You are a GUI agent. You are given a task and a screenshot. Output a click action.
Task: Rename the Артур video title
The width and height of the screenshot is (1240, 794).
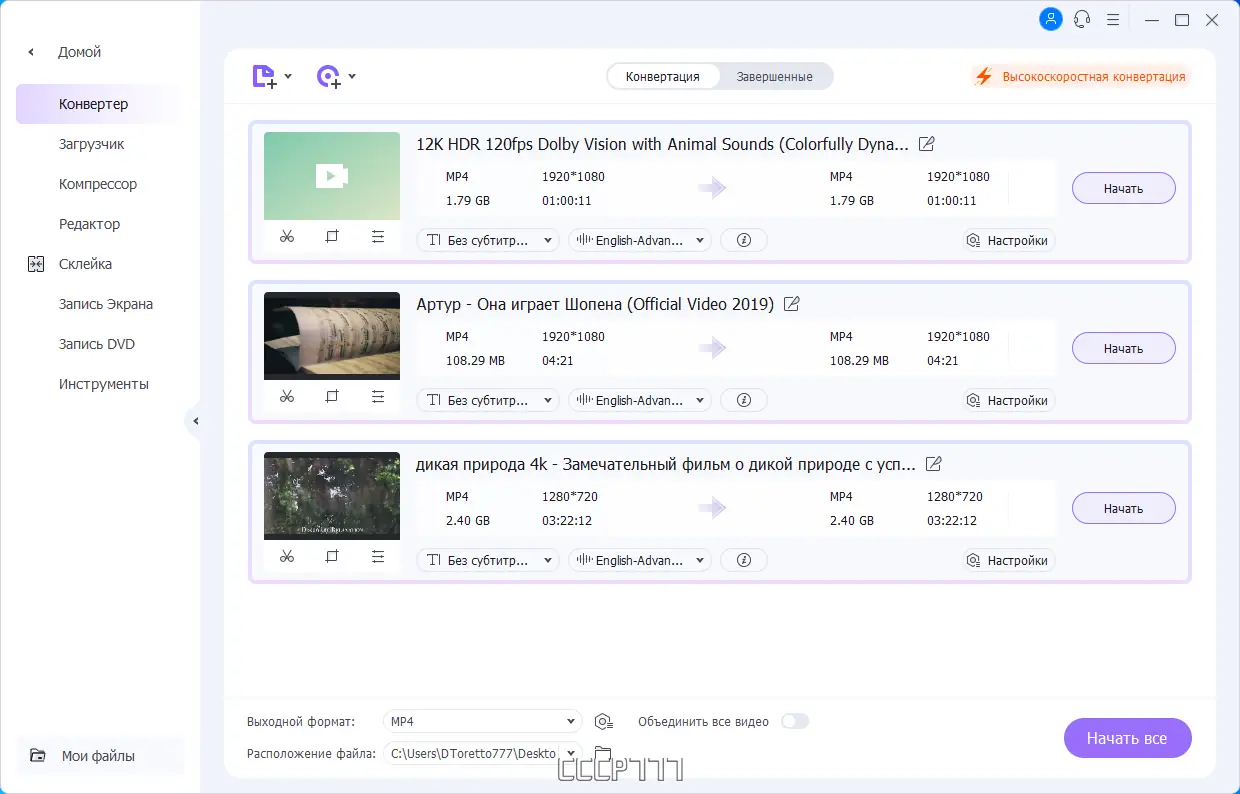[792, 304]
